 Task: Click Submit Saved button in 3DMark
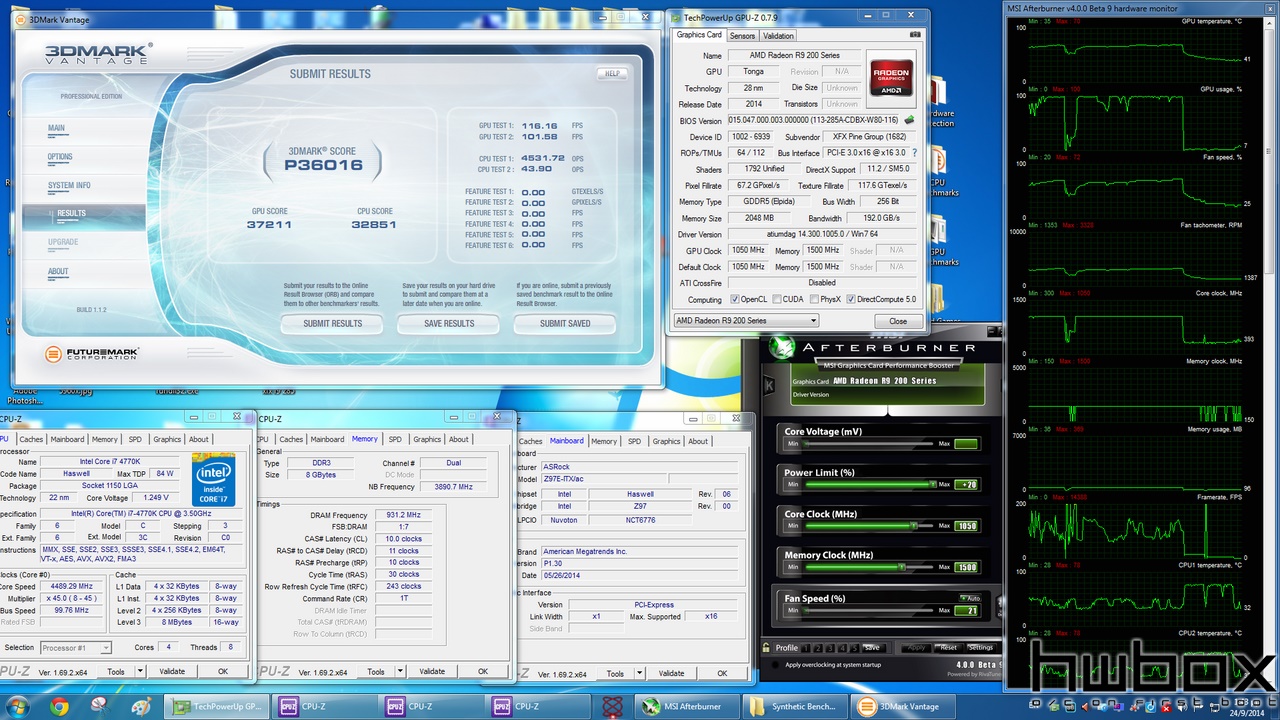click(x=564, y=323)
